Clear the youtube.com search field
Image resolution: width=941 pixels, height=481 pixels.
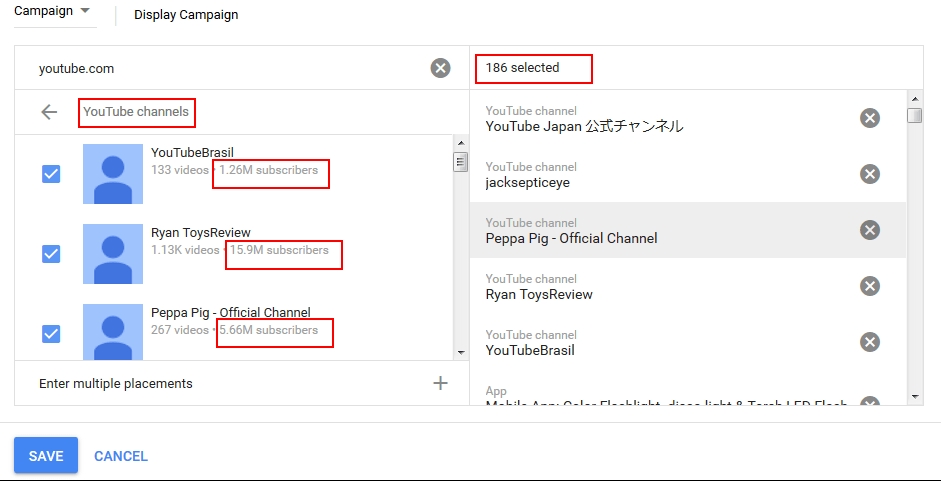click(x=440, y=68)
